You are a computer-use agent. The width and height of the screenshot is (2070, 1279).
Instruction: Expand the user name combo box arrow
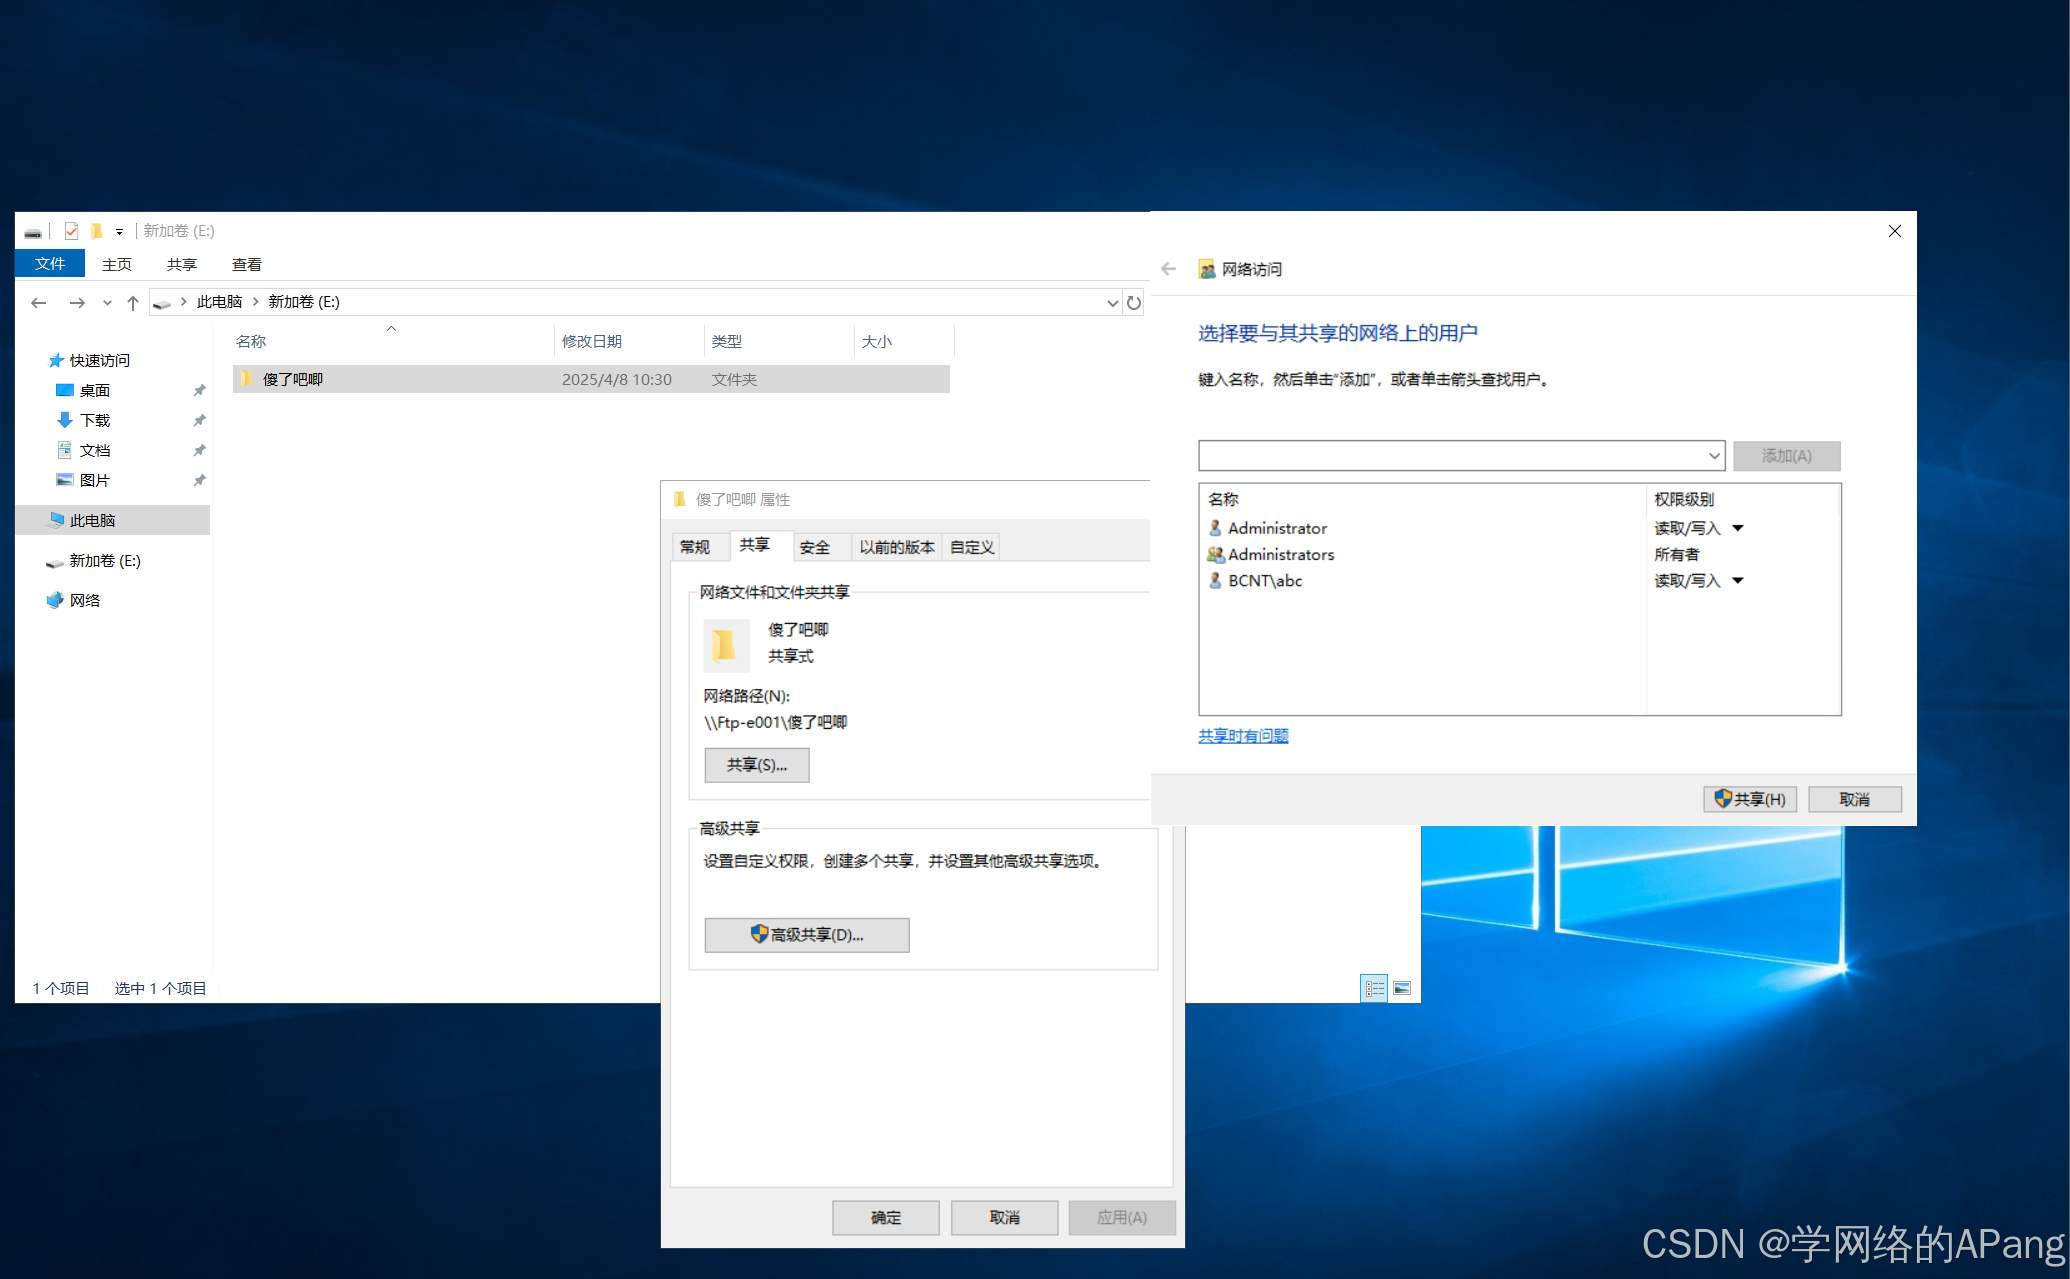point(1714,456)
